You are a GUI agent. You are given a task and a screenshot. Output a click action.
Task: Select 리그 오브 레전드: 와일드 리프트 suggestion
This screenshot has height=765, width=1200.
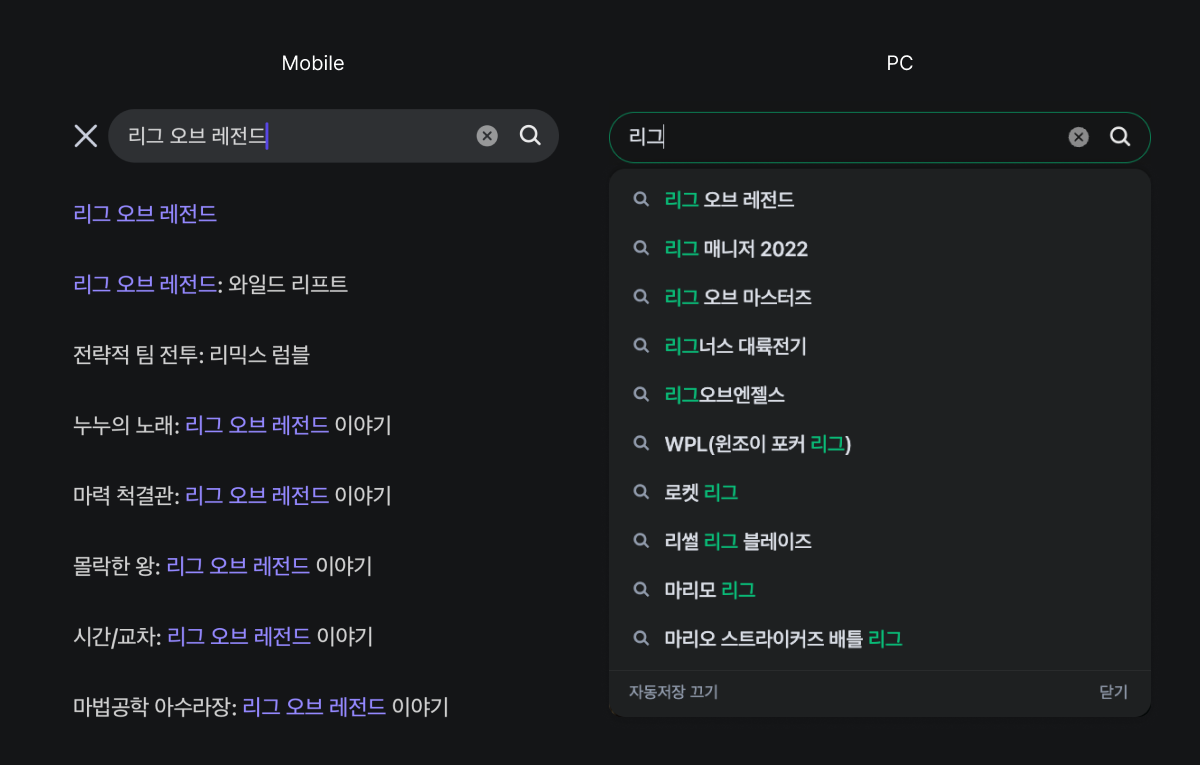(211, 284)
